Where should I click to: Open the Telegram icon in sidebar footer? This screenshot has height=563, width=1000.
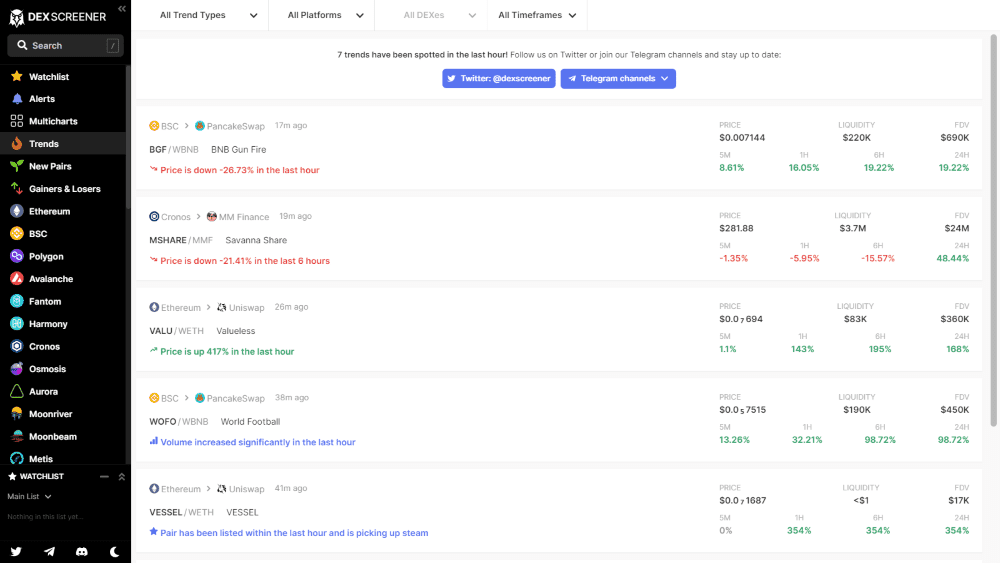[x=49, y=552]
